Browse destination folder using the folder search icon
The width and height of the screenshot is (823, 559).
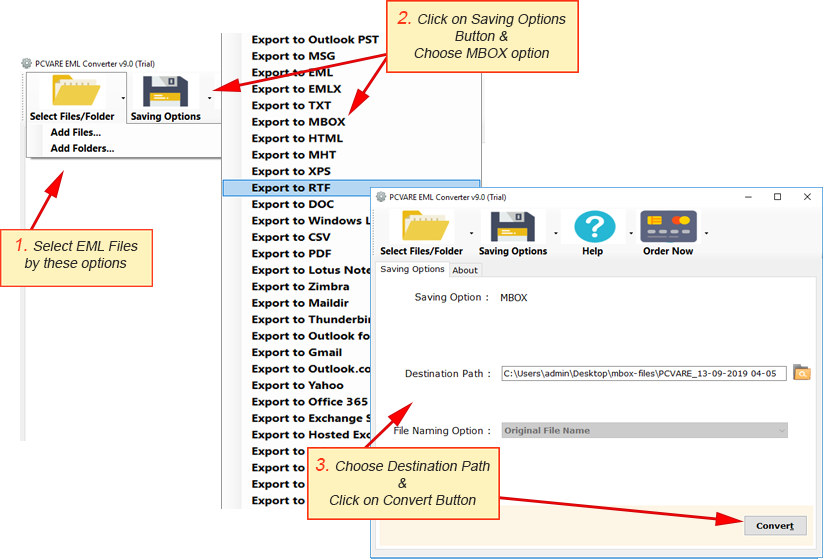click(801, 373)
